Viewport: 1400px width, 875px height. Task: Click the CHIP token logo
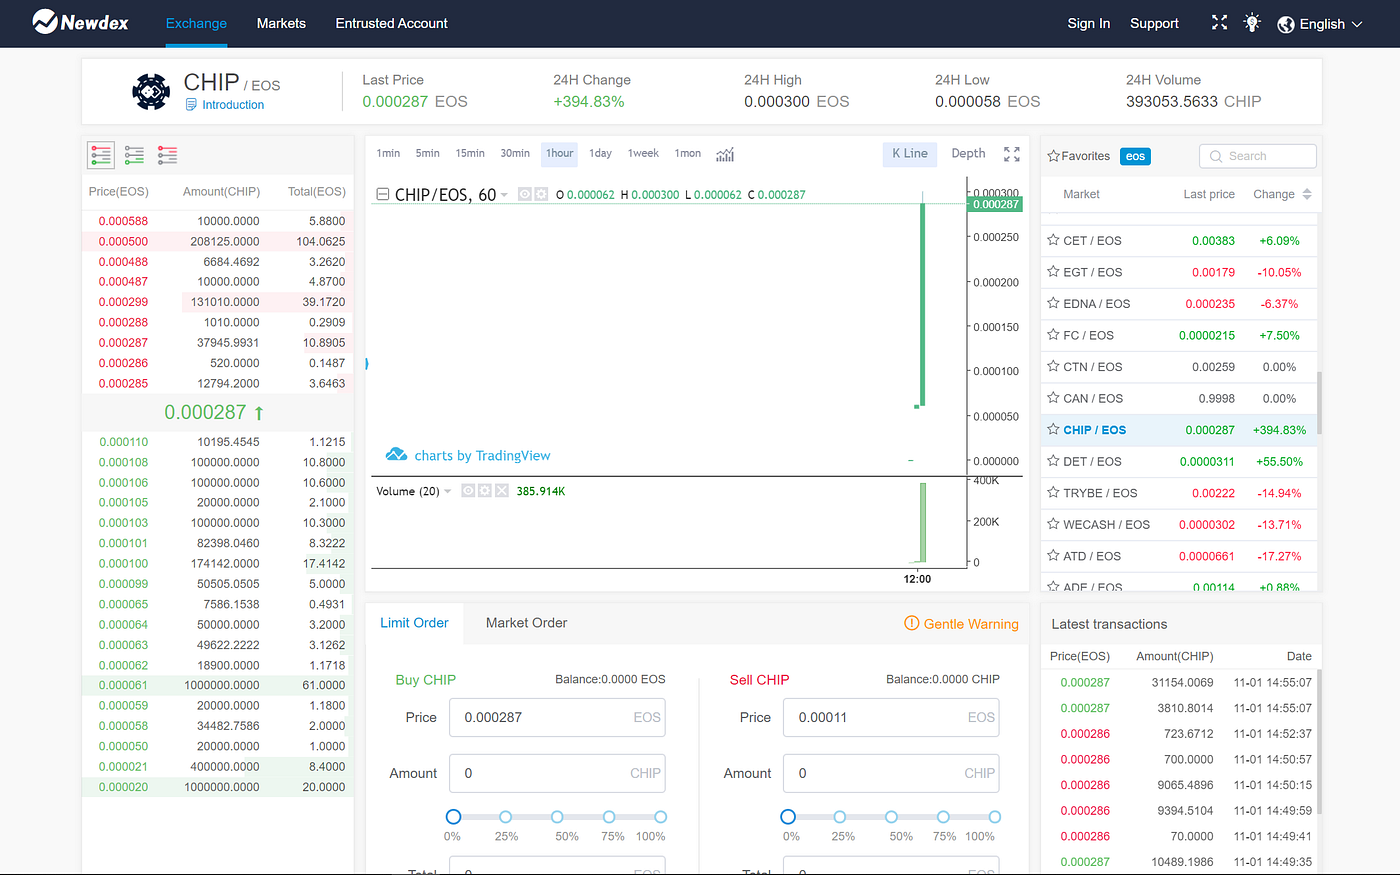[151, 92]
